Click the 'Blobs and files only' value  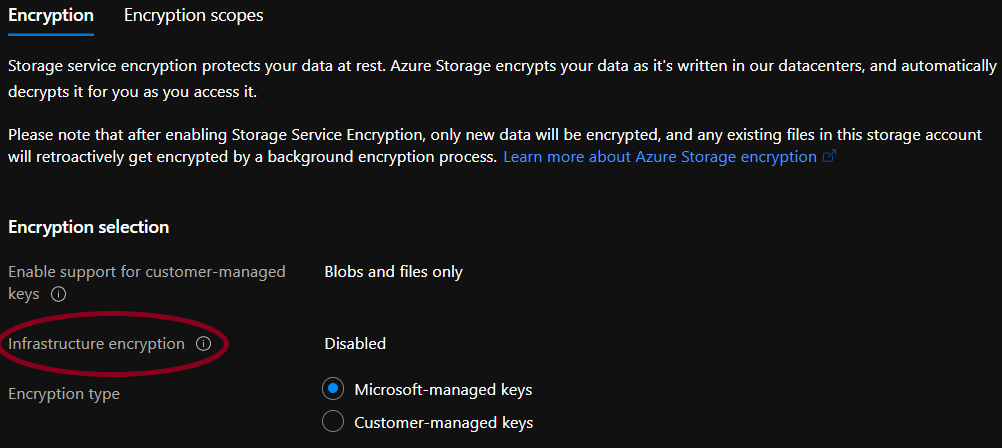click(393, 272)
